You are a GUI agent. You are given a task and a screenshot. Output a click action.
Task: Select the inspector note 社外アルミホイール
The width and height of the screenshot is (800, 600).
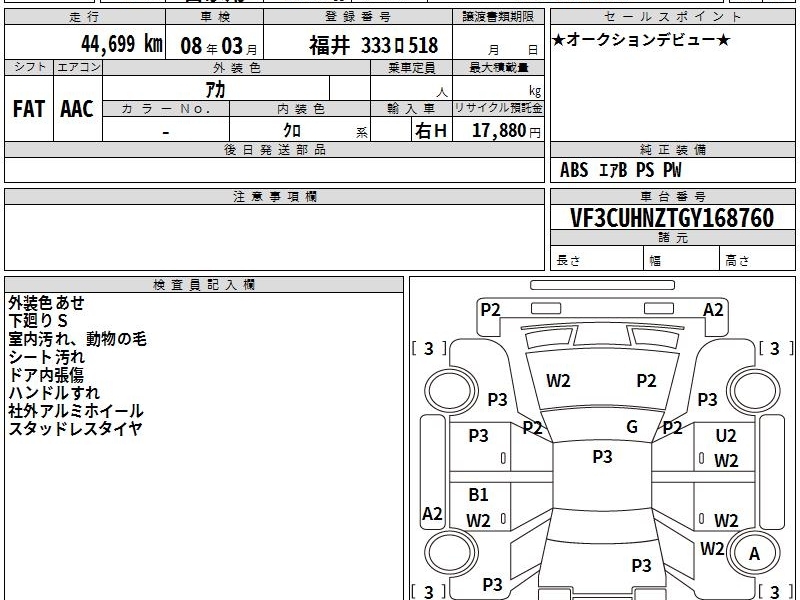(76, 411)
